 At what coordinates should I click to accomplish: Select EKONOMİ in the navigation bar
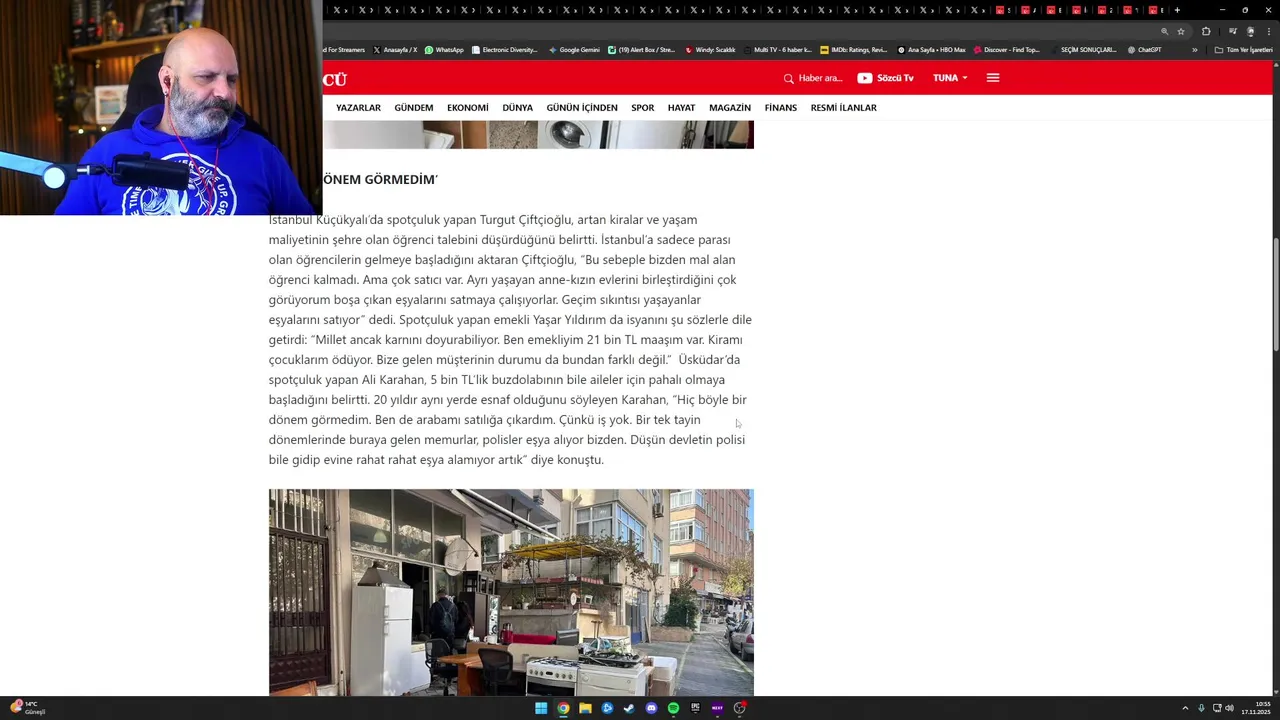point(467,108)
